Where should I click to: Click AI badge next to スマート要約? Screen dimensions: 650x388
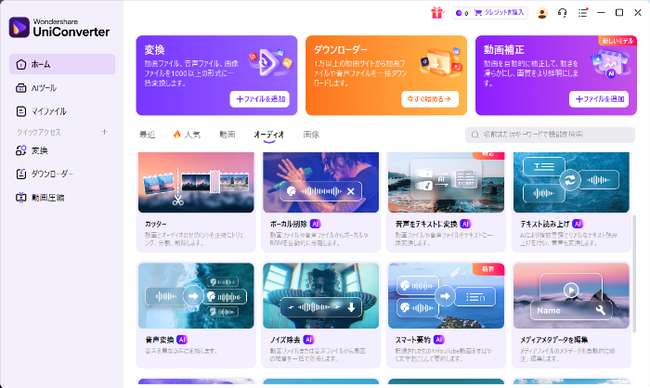click(439, 340)
